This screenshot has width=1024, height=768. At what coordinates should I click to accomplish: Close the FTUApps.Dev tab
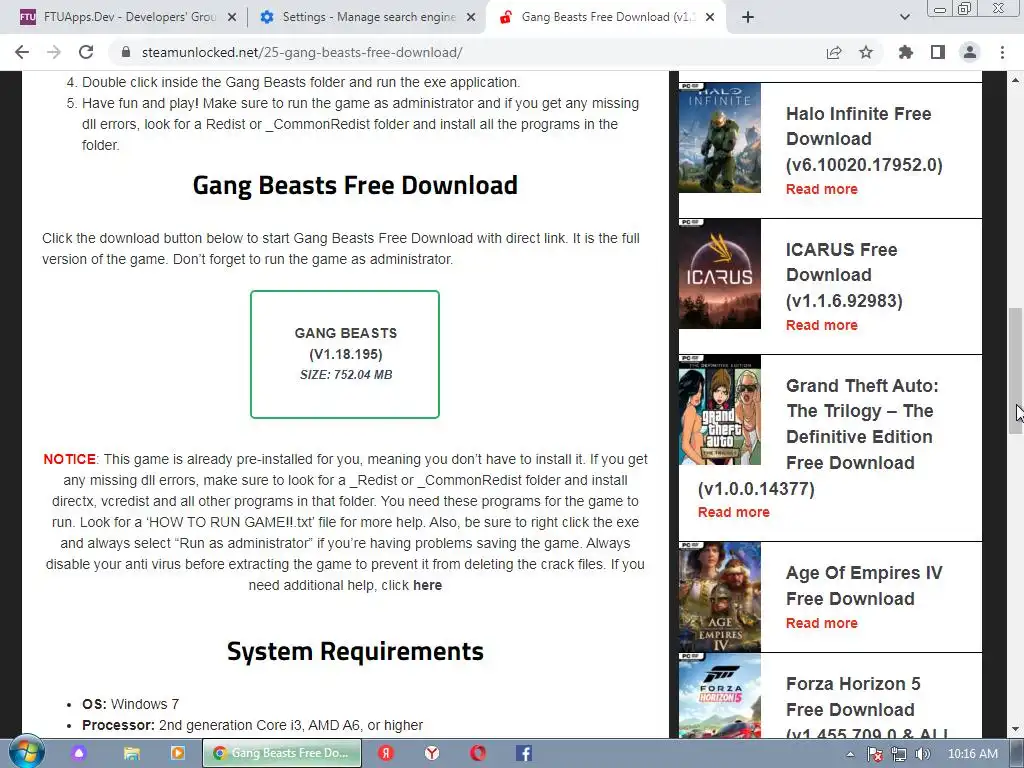[232, 18]
